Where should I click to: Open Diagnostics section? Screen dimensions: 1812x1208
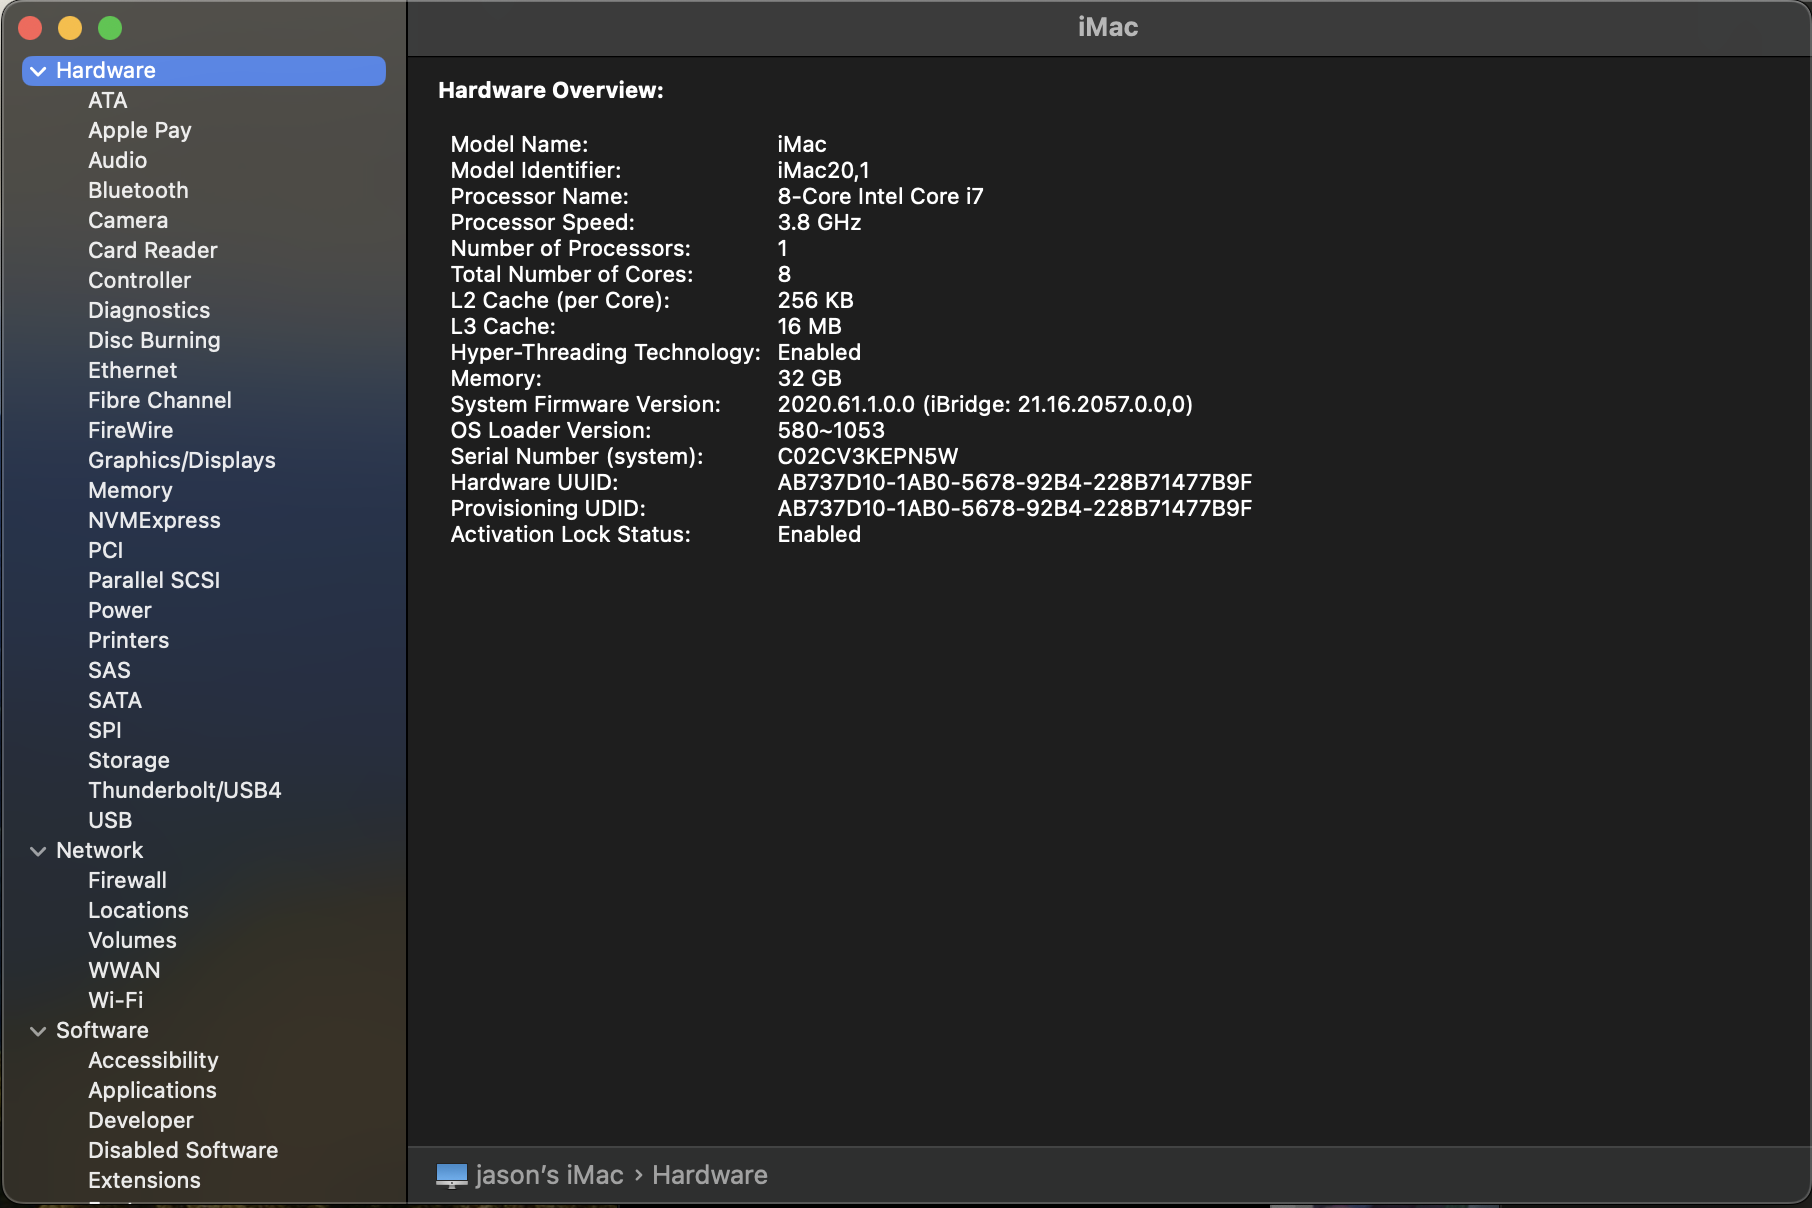tap(149, 311)
